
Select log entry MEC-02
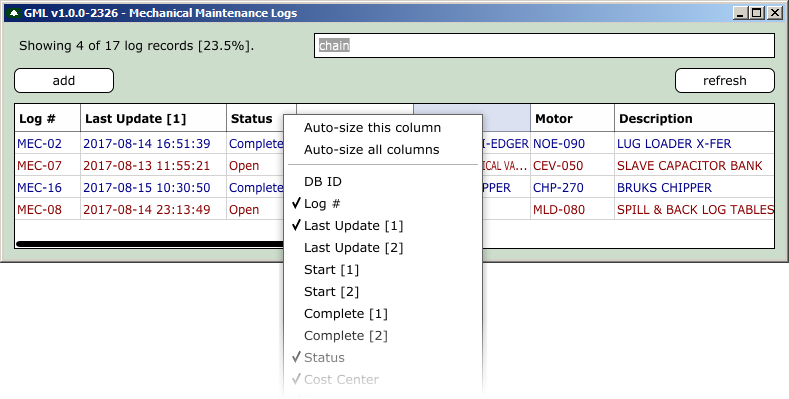pyautogui.click(x=39, y=144)
